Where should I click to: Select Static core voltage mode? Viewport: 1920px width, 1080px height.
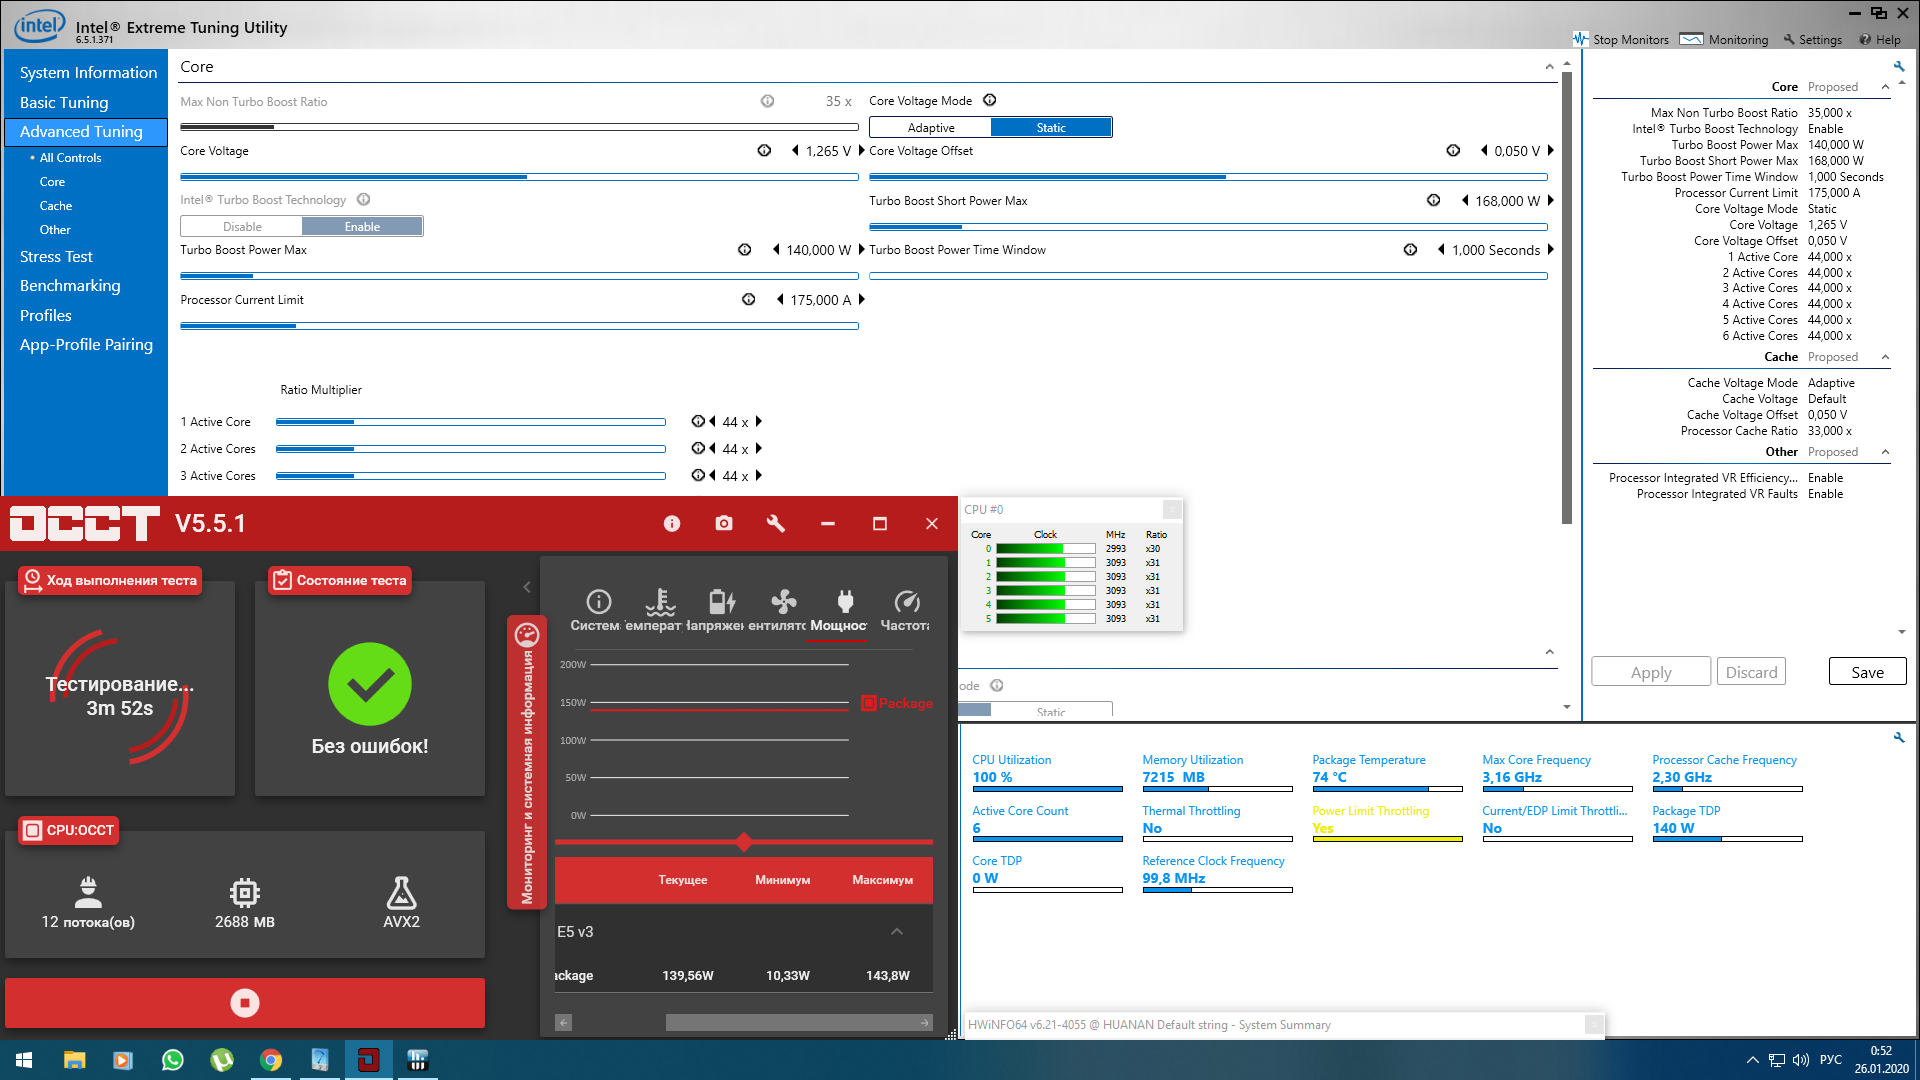(x=1050, y=128)
